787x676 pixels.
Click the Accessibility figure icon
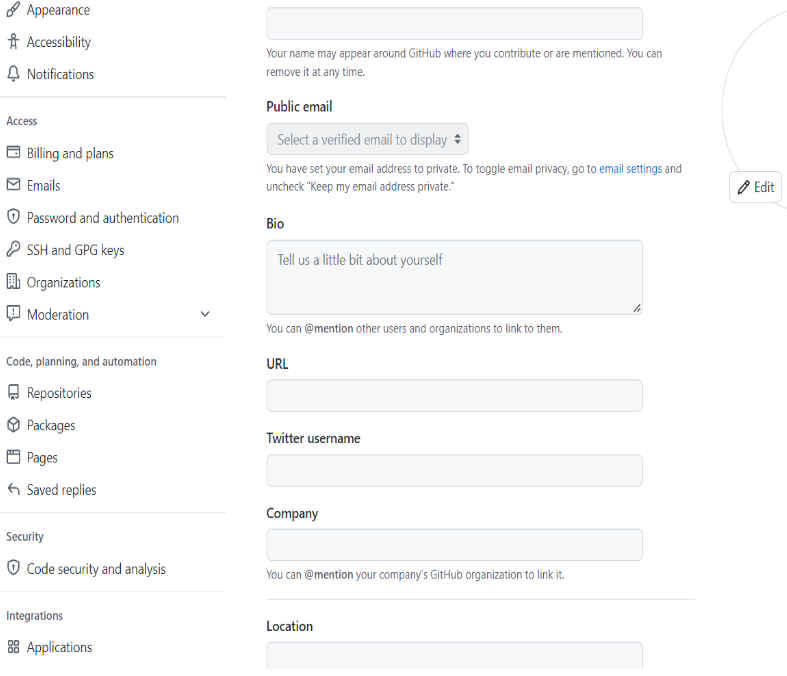tap(13, 42)
